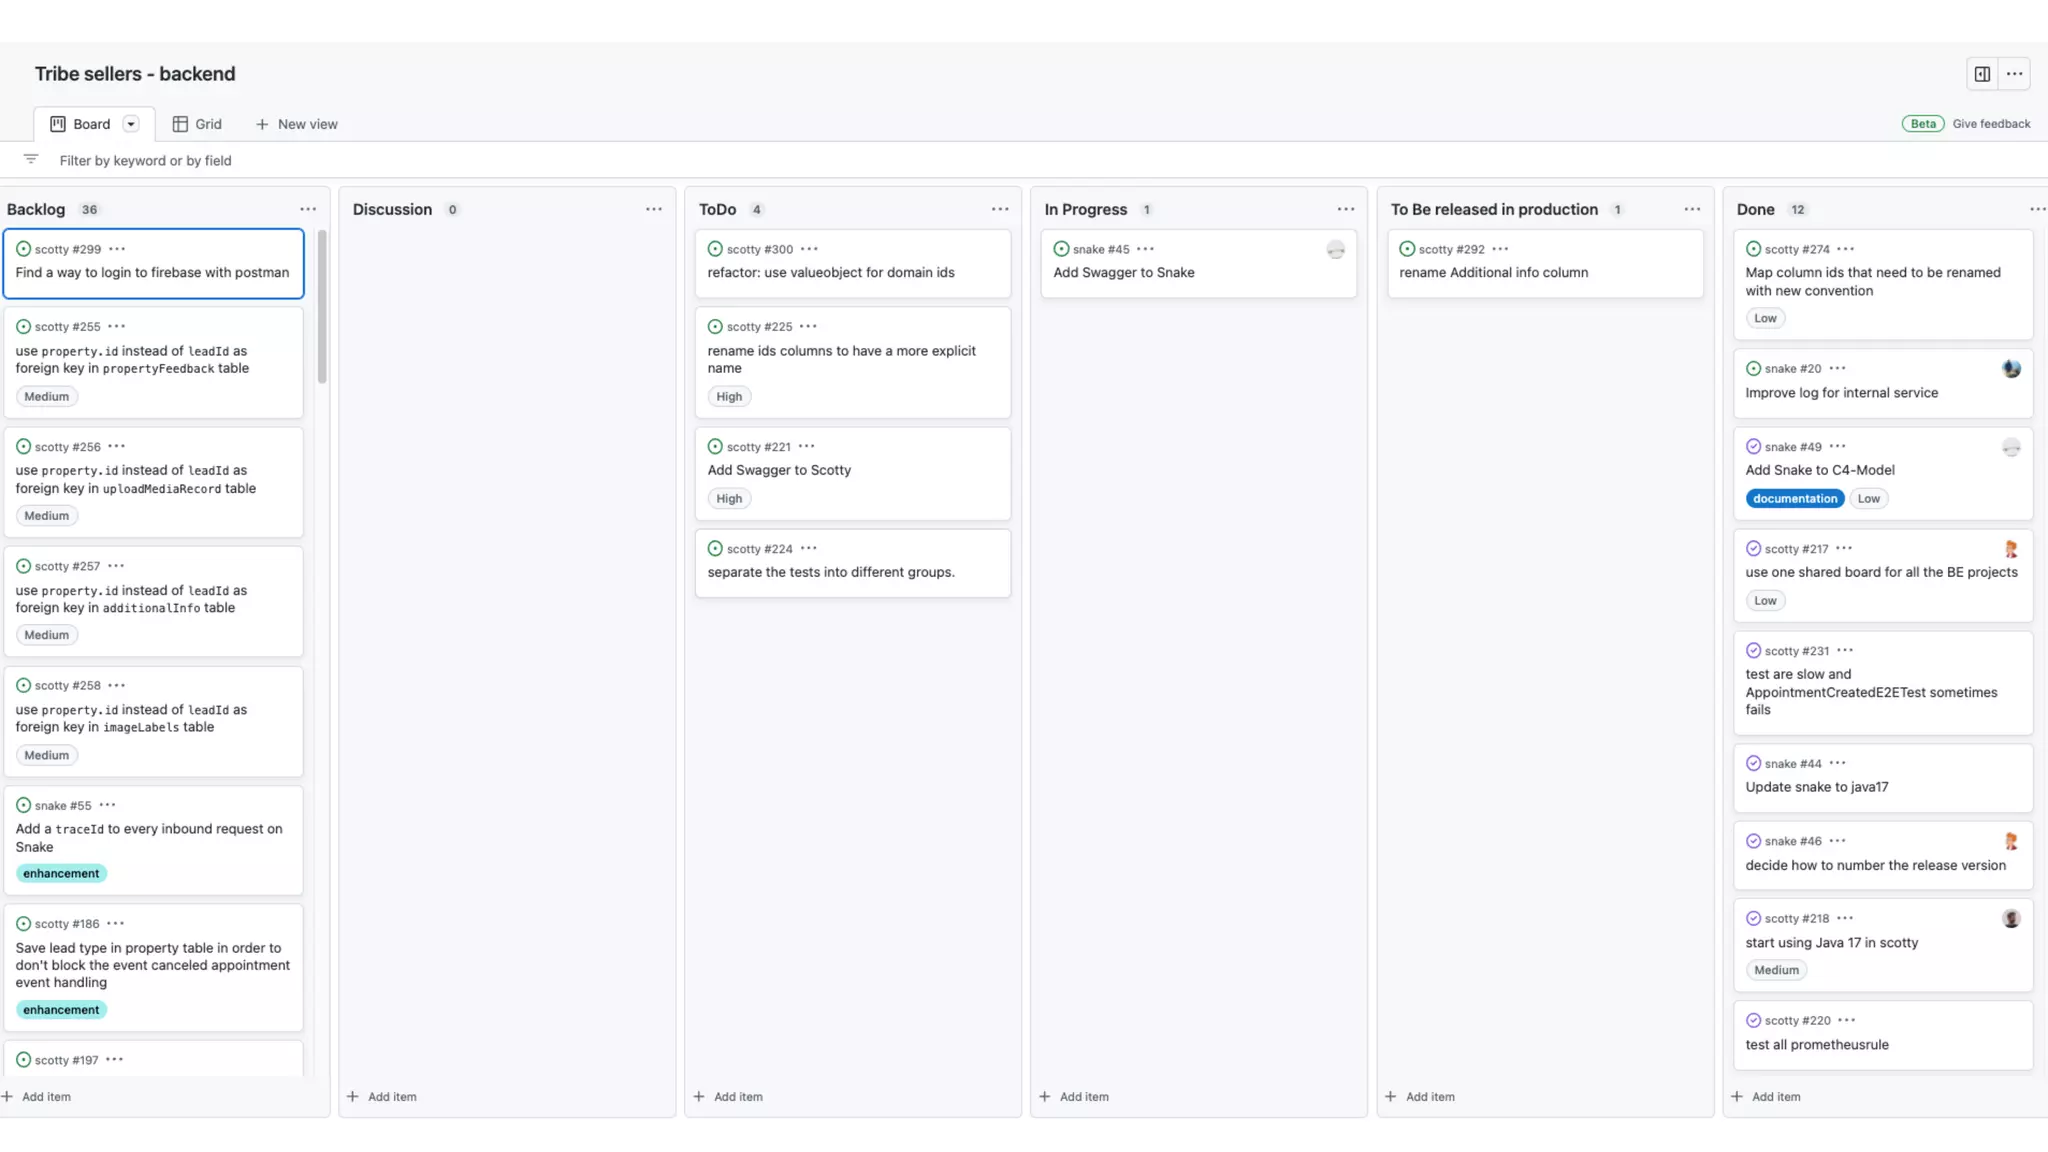The image size is (2048, 1152).
Task: Click open issue icon on scotty #299
Action: click(23, 249)
